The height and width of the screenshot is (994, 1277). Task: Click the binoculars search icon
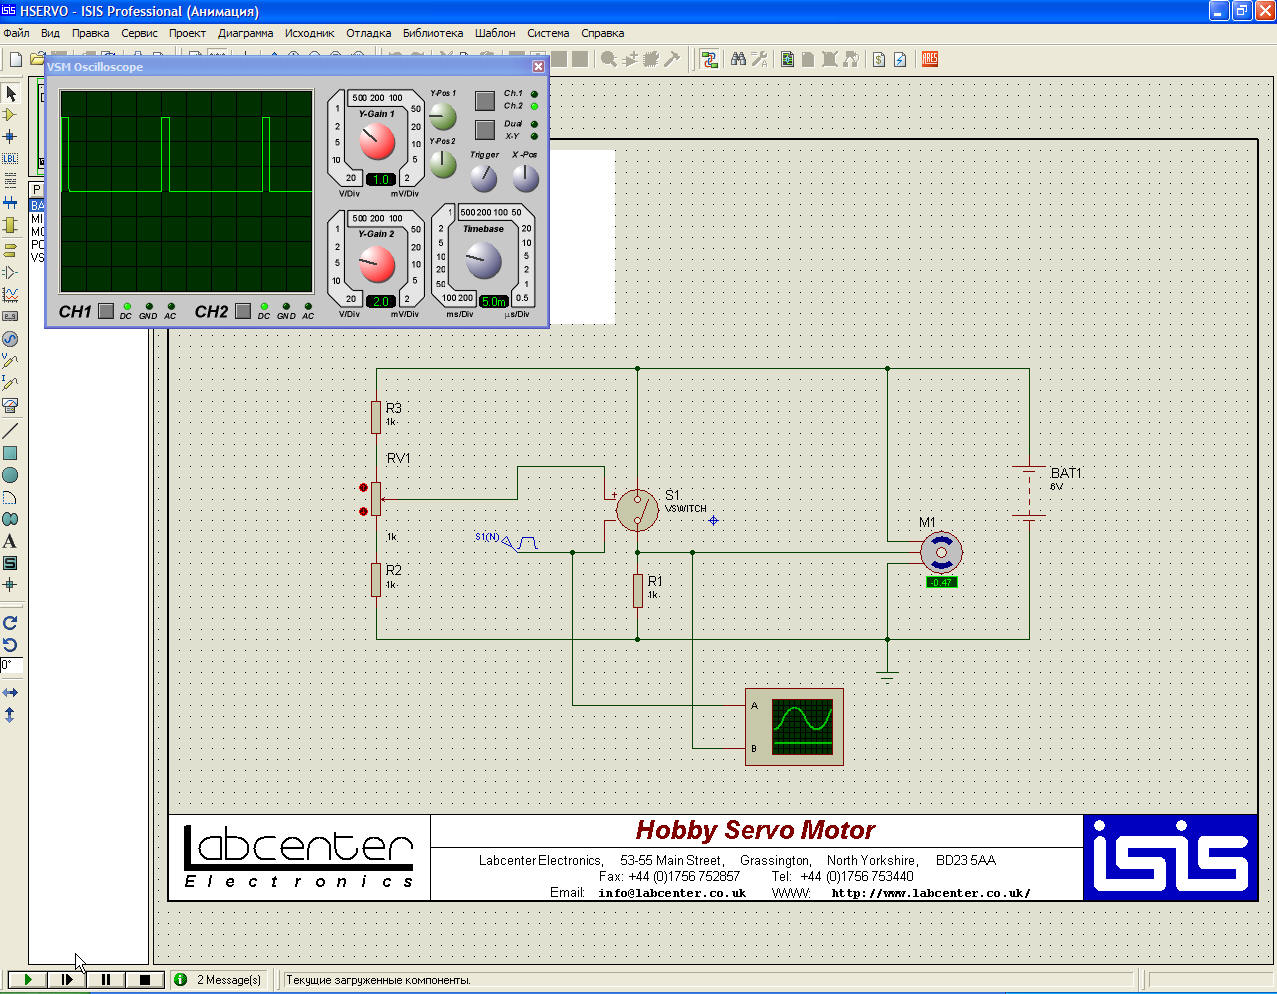click(x=738, y=59)
